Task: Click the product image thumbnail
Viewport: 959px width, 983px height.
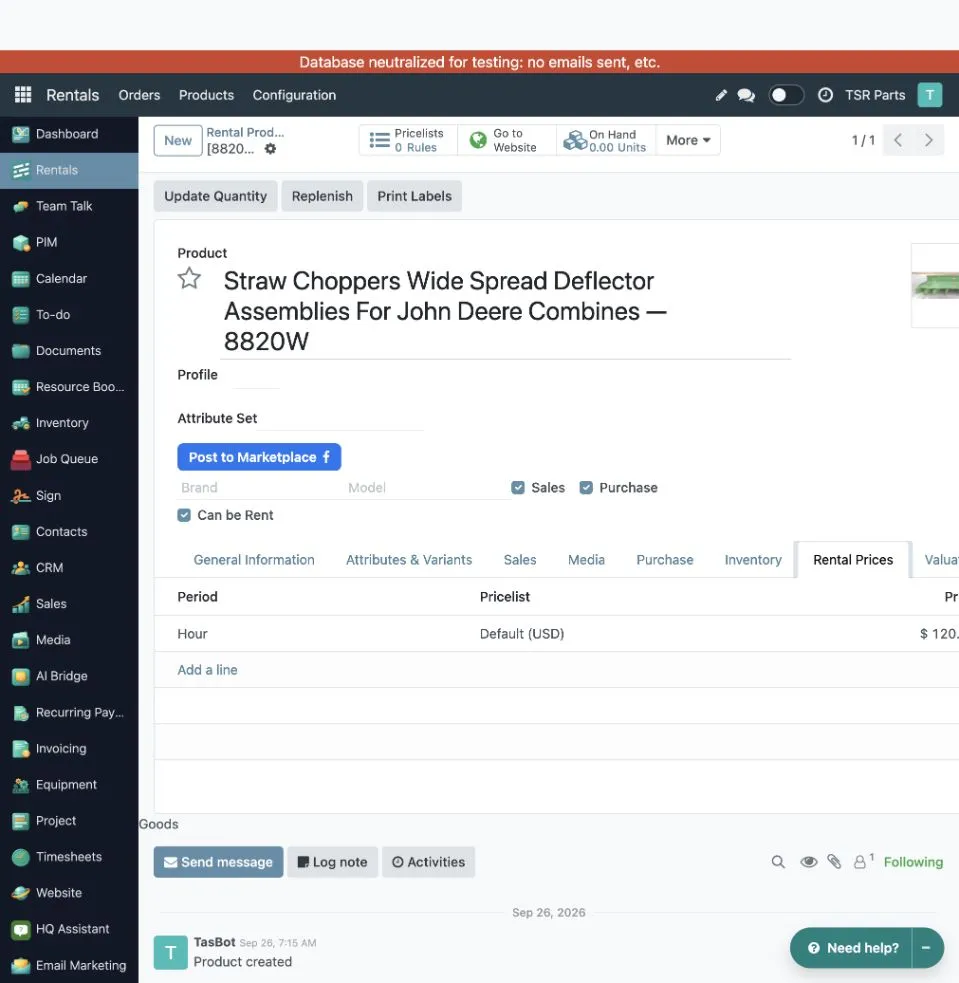Action: pyautogui.click(x=935, y=286)
